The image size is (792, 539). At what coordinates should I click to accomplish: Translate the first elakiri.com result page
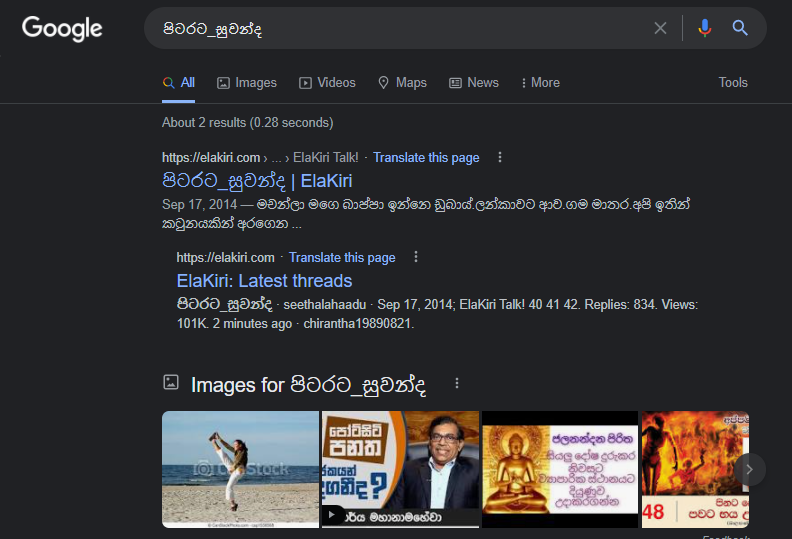[x=426, y=158]
